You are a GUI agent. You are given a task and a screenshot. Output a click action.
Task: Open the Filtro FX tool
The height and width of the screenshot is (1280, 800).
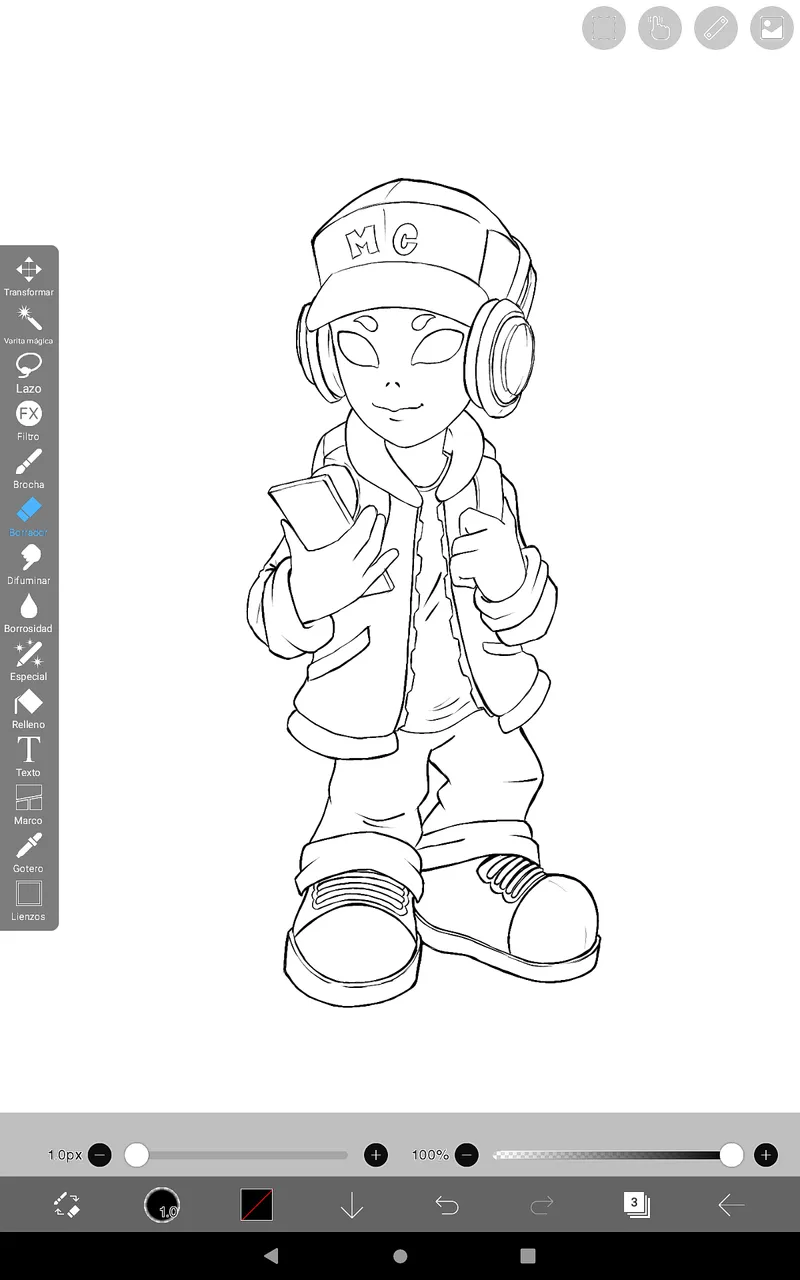pyautogui.click(x=28, y=421)
